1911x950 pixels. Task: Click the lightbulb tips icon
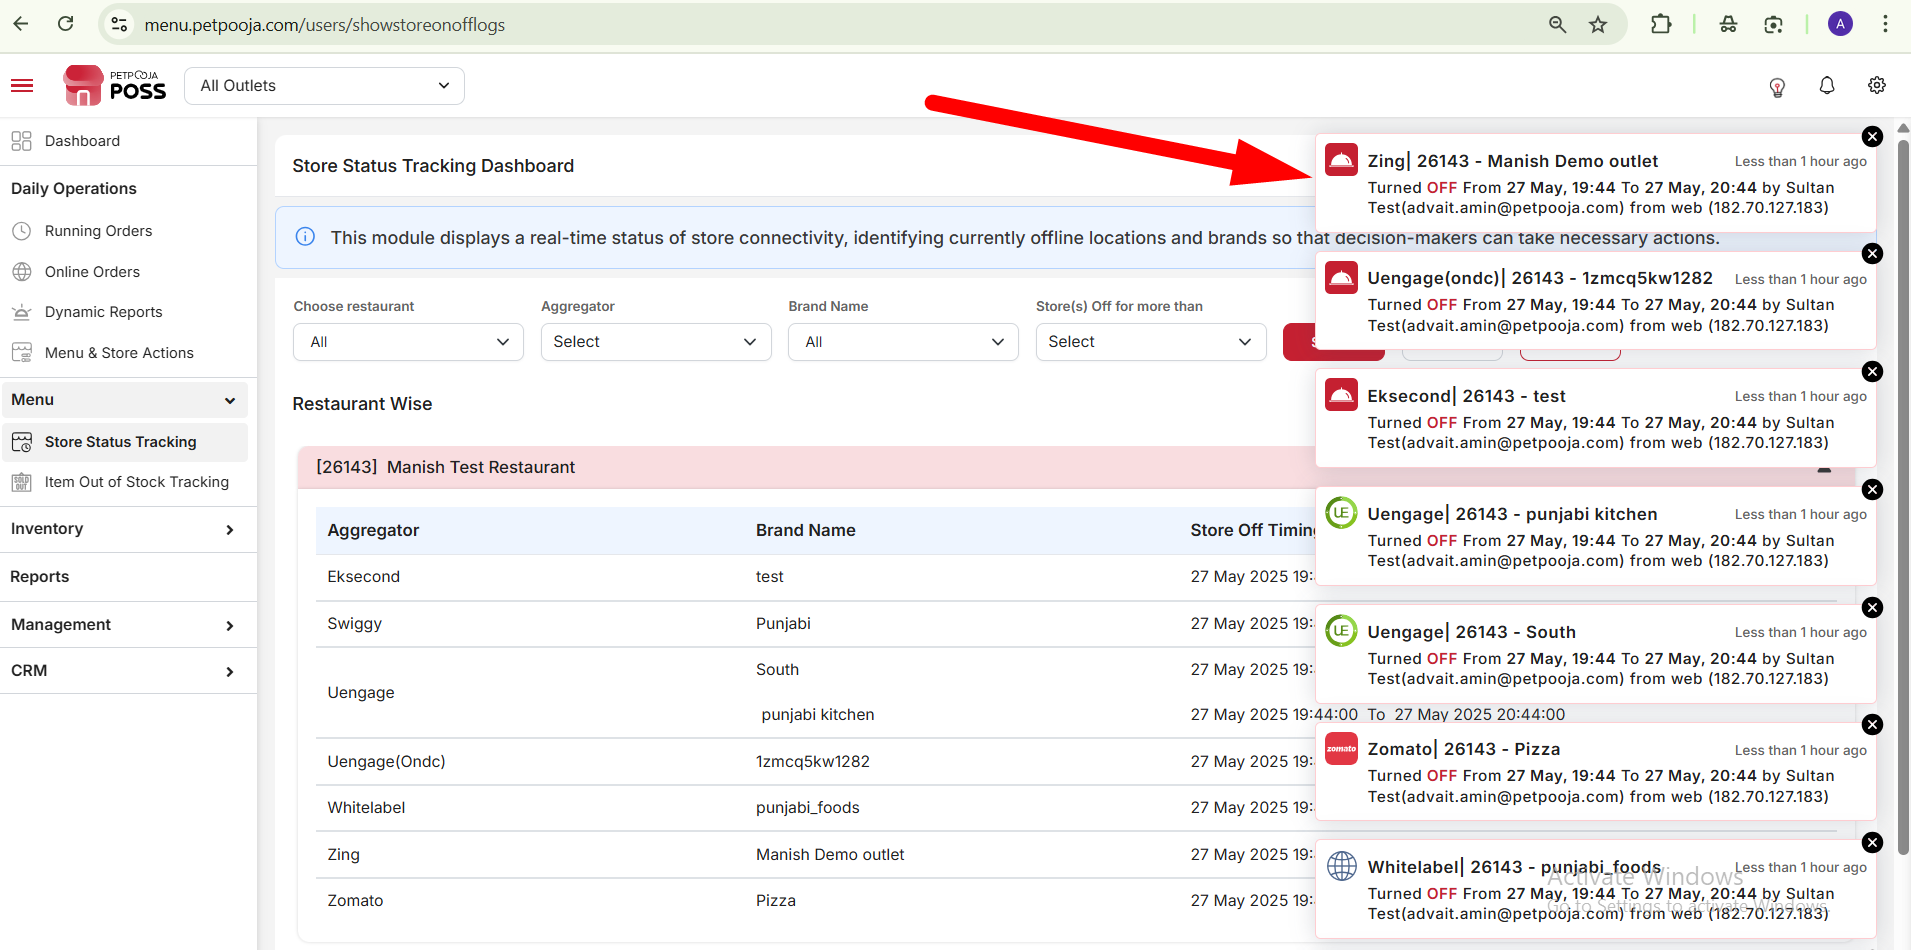point(1777,87)
